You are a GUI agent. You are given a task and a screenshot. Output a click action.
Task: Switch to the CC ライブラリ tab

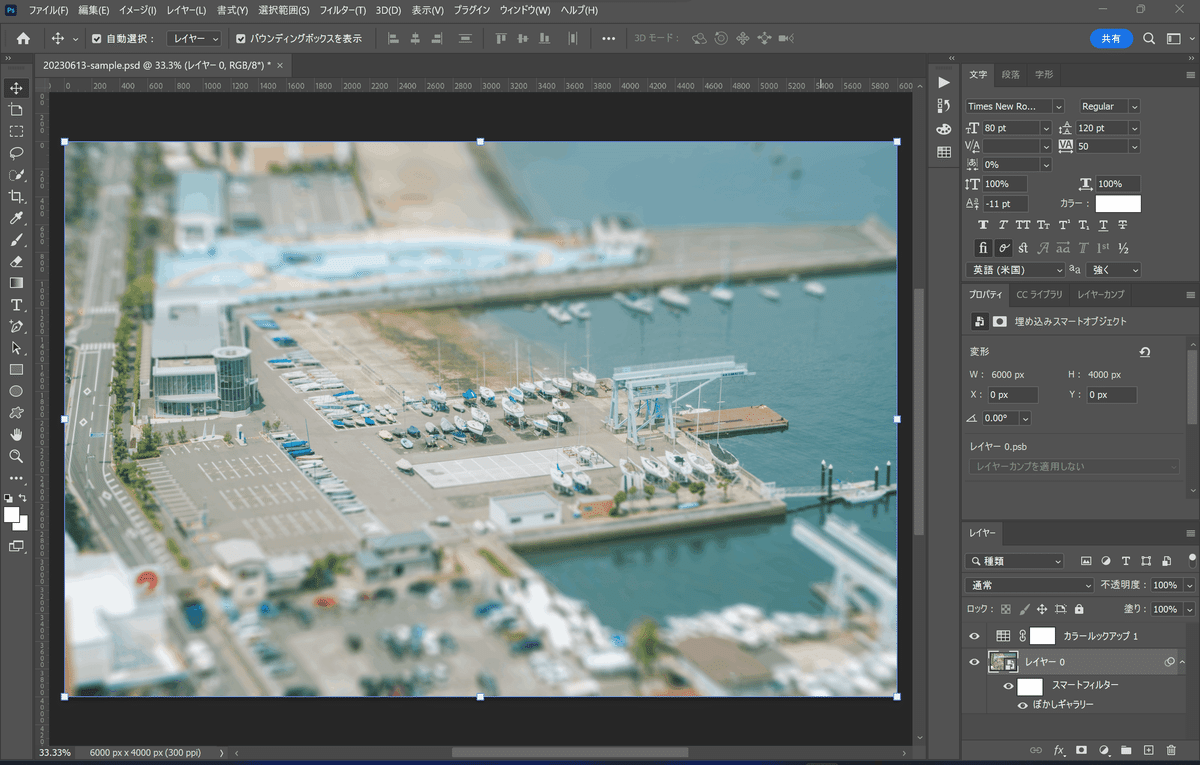click(1040, 295)
